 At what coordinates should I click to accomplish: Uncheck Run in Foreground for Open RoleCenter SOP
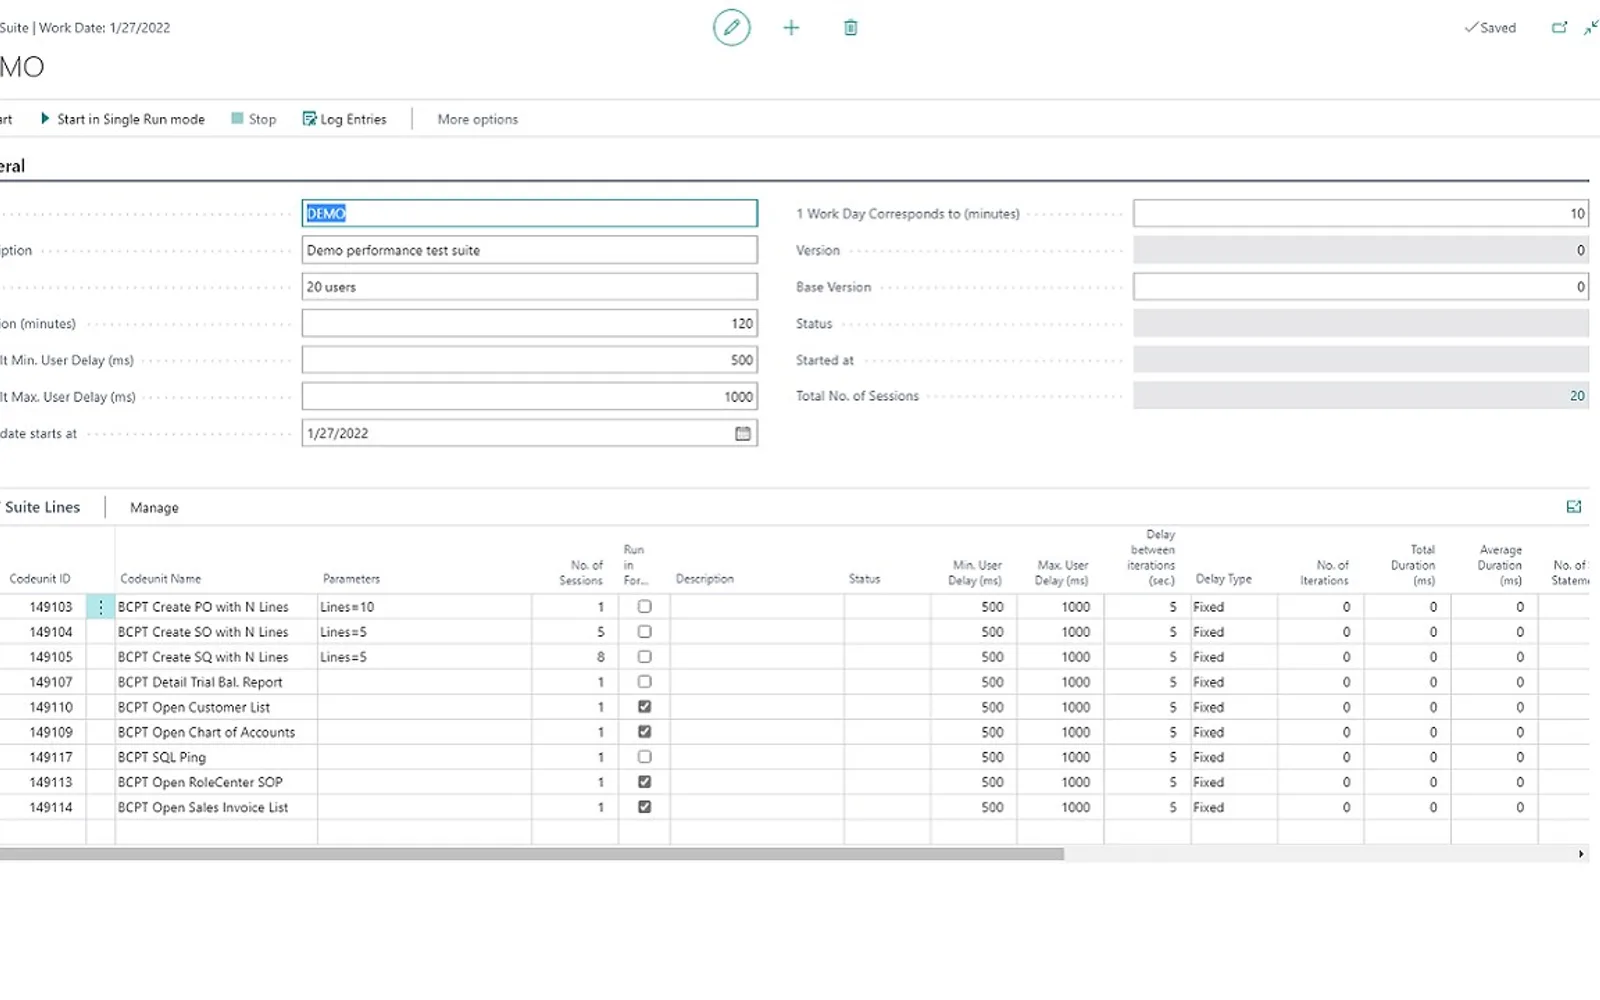point(645,782)
